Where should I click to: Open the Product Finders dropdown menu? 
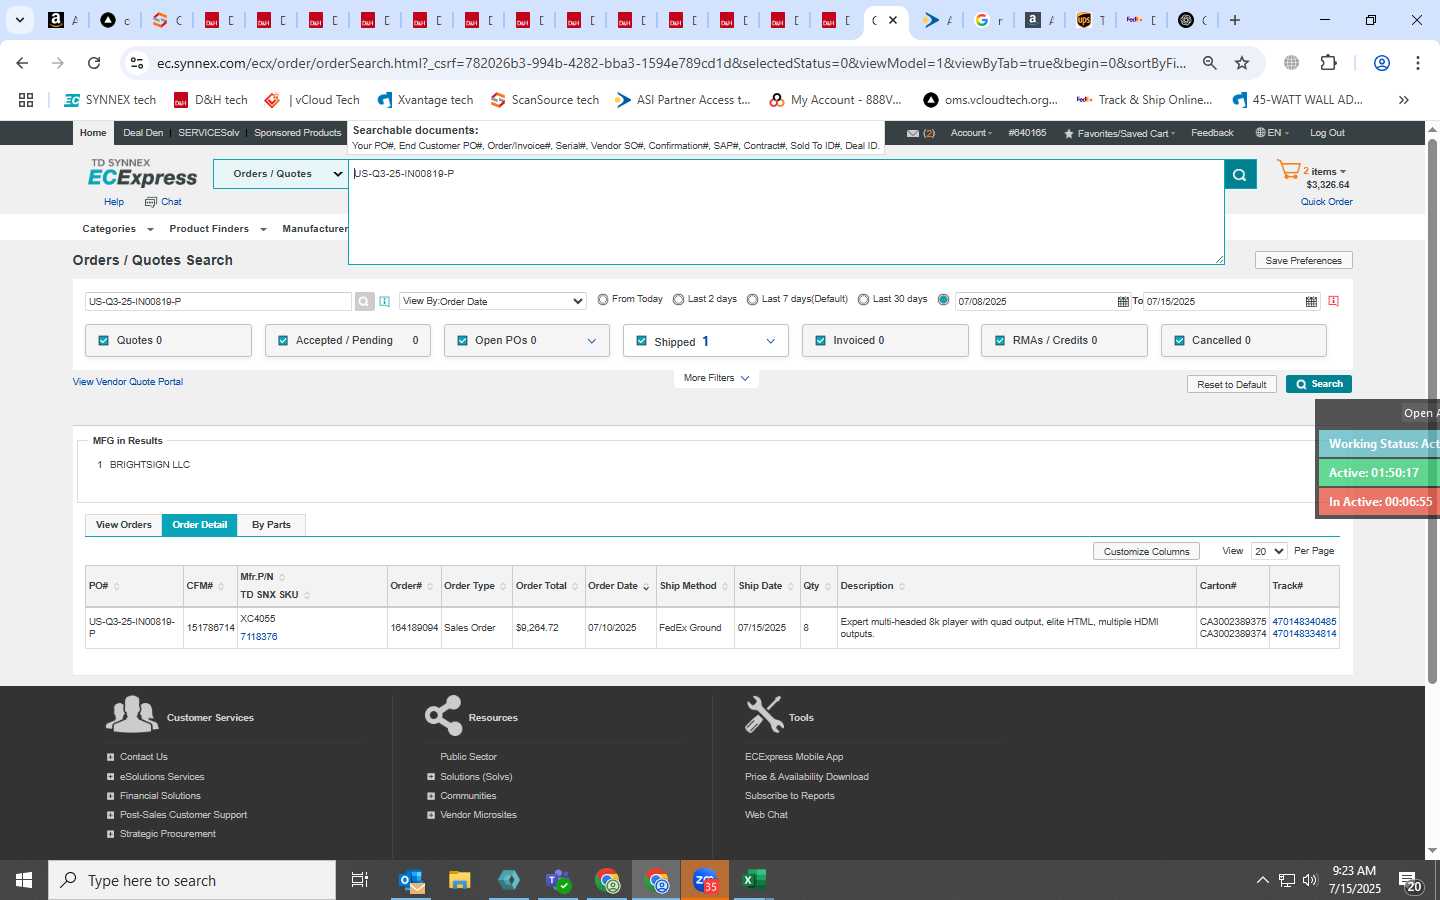(218, 229)
